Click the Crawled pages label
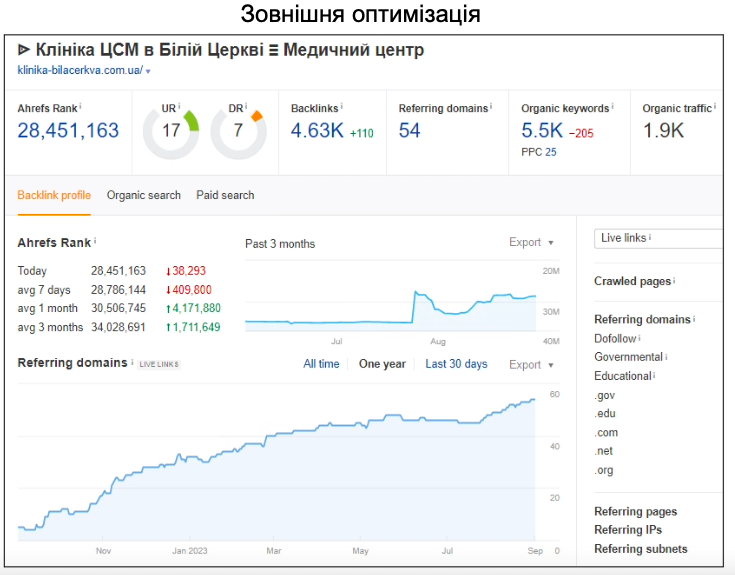 click(x=632, y=281)
